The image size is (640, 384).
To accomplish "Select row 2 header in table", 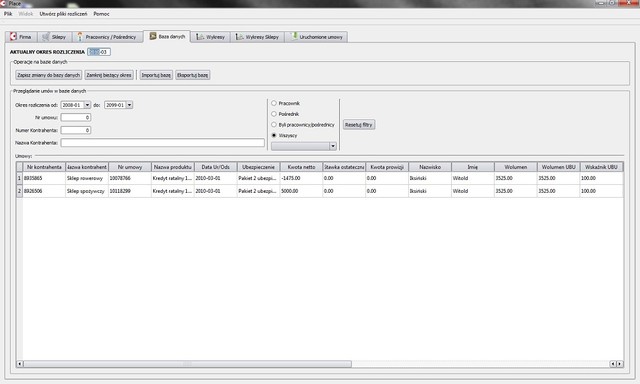I will (x=19, y=191).
